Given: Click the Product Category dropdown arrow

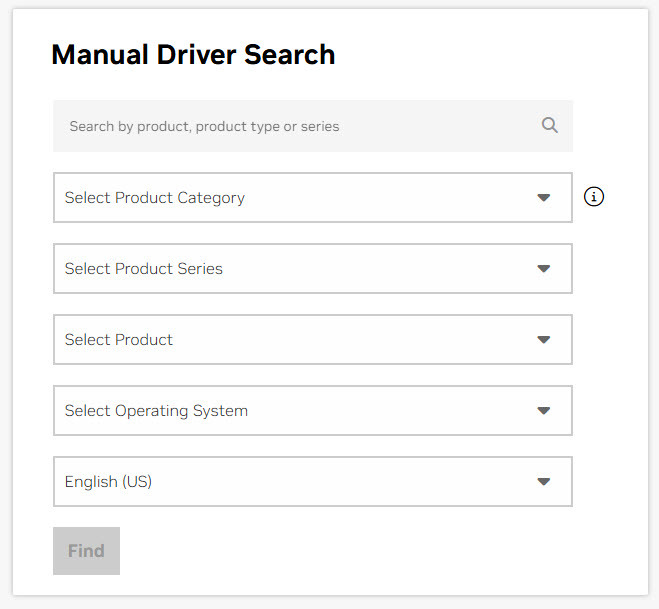Looking at the screenshot, I should [x=543, y=198].
